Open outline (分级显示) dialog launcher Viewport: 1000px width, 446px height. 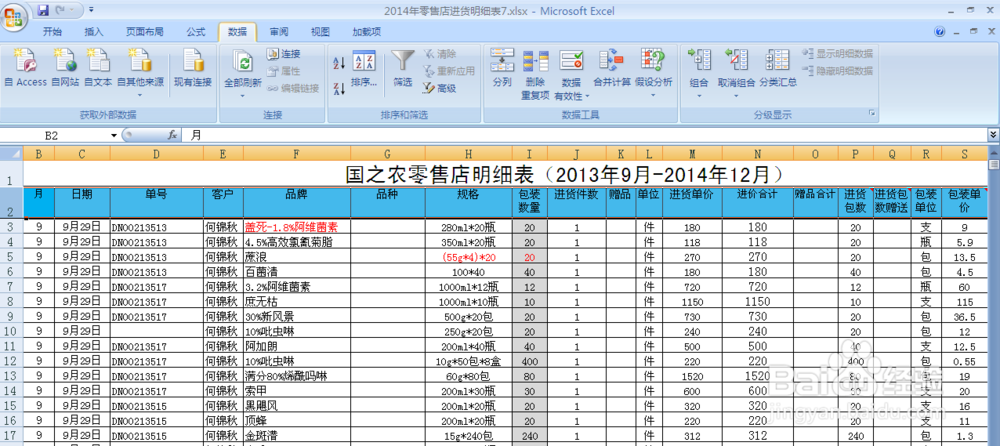872,115
